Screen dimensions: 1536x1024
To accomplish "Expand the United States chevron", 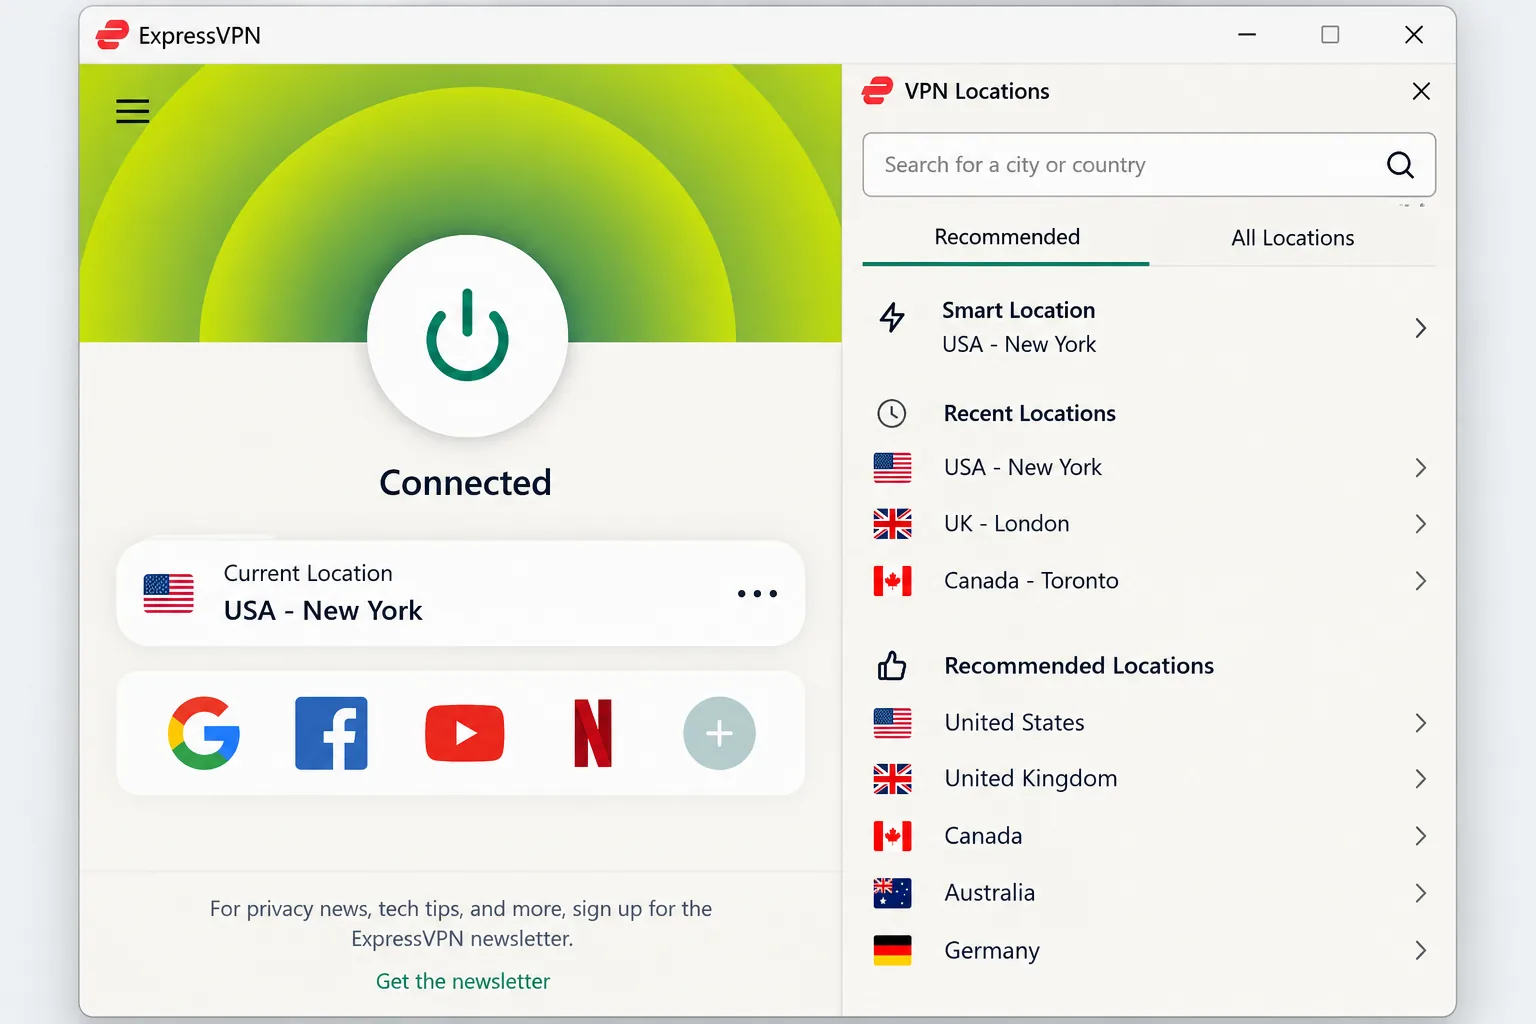I will click(x=1420, y=723).
